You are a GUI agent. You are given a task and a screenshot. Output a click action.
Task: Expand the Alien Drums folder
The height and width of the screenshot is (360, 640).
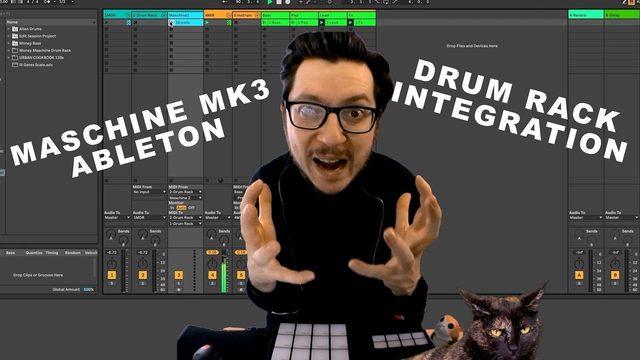point(9,29)
